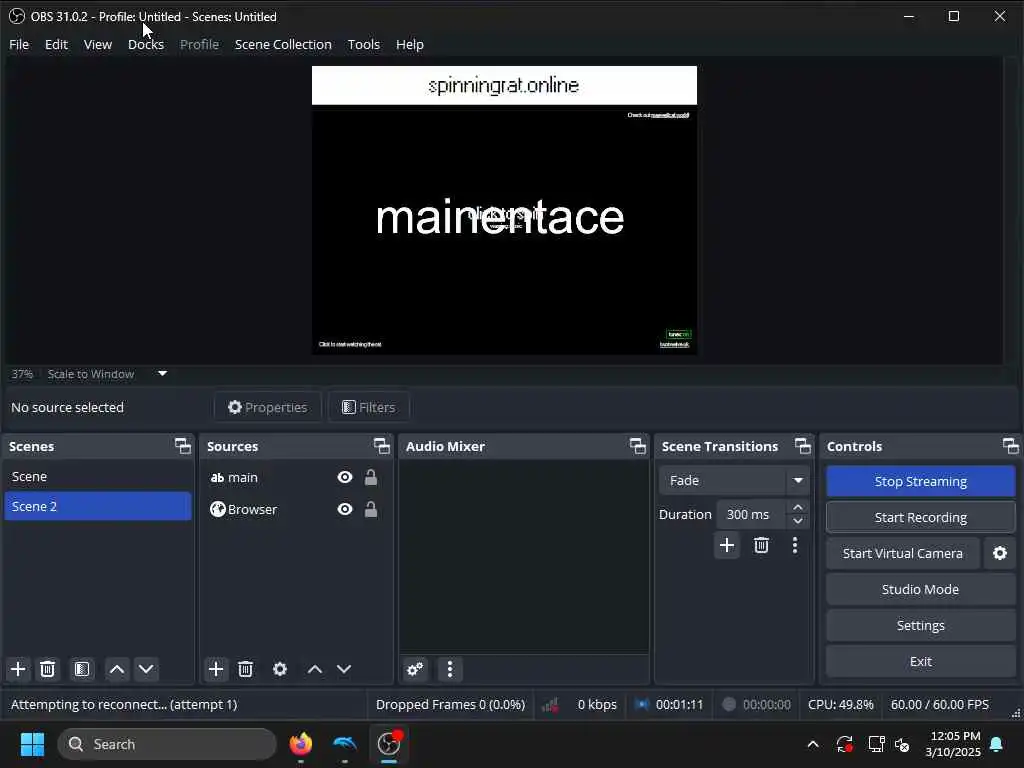Open the Docks menu
Image resolution: width=1024 pixels, height=768 pixels.
pos(146,44)
